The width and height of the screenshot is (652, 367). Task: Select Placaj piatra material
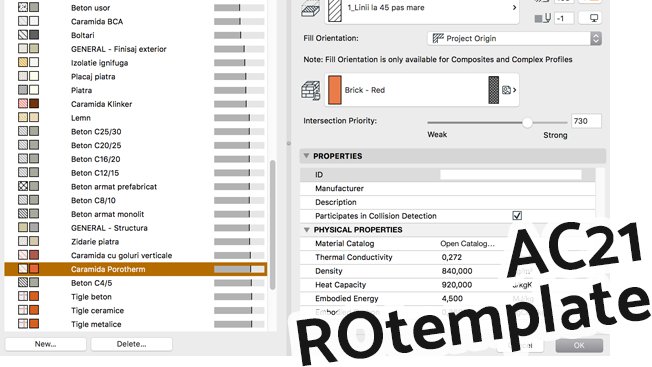[x=136, y=76]
